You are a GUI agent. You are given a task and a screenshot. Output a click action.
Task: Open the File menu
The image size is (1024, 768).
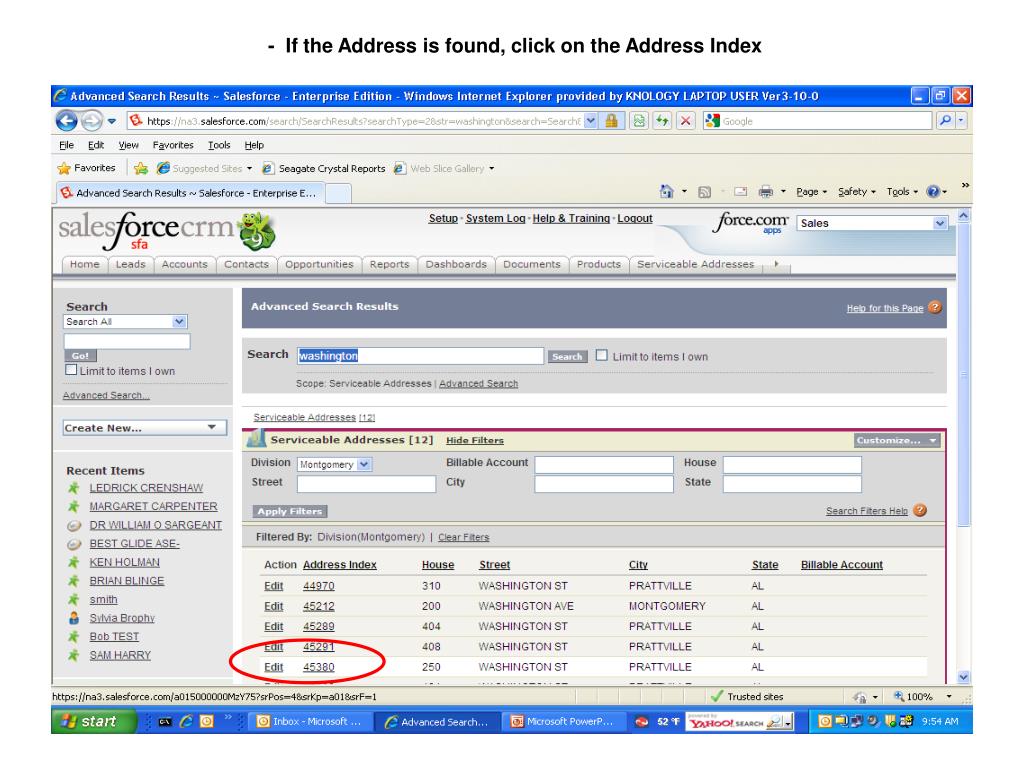(67, 145)
